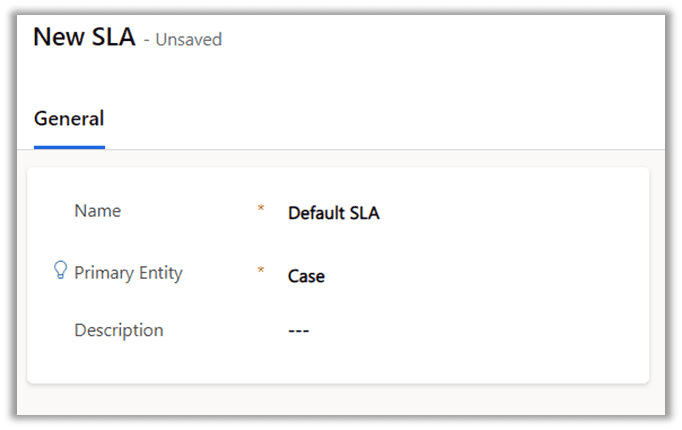Screen dimensions: 682x430
Task: Select the Primary Entity value Case
Action: [306, 276]
